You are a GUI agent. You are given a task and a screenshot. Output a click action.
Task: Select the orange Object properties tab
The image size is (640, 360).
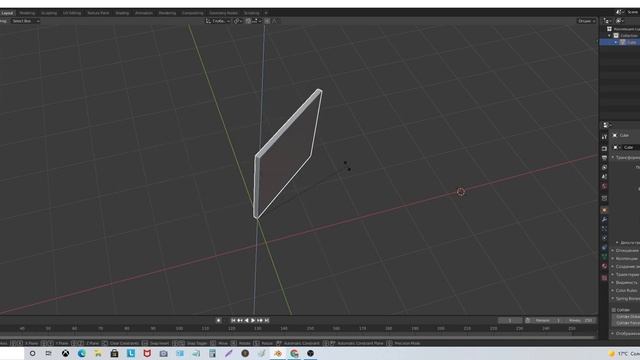coord(604,210)
